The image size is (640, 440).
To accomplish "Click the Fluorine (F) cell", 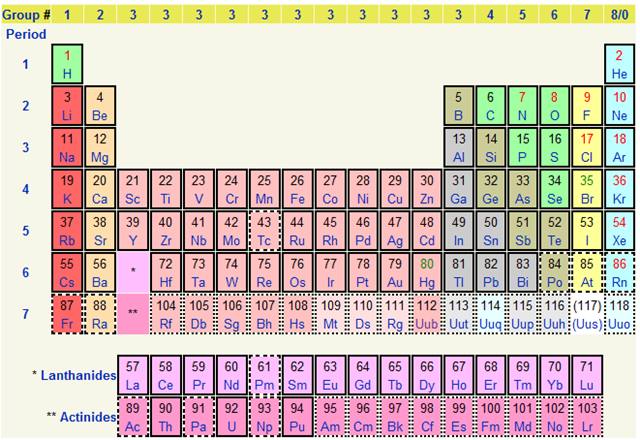I will 587,106.
